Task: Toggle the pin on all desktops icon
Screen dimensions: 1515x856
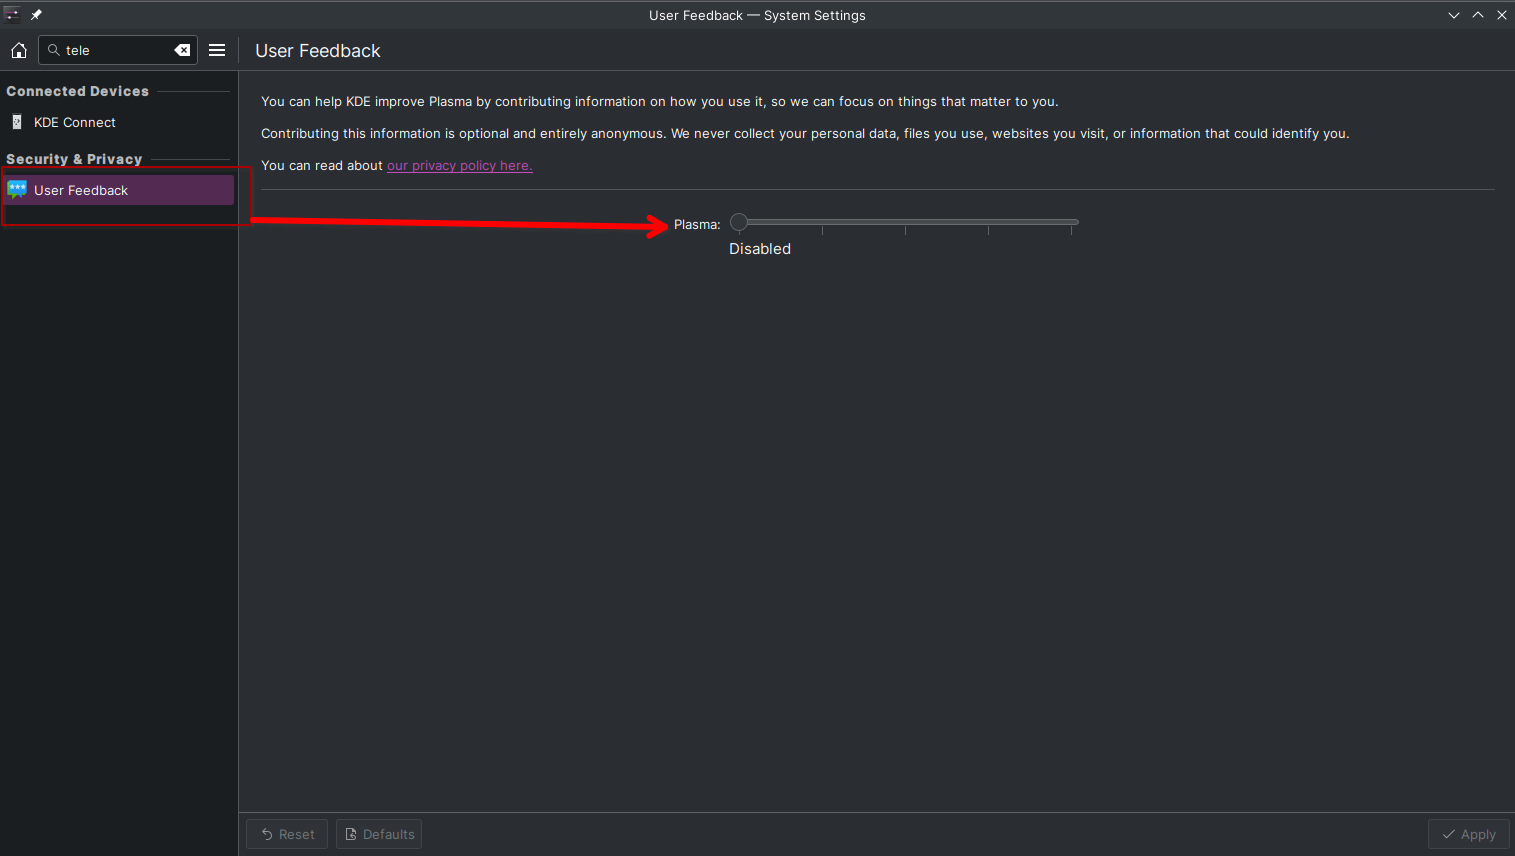Action: 36,15
